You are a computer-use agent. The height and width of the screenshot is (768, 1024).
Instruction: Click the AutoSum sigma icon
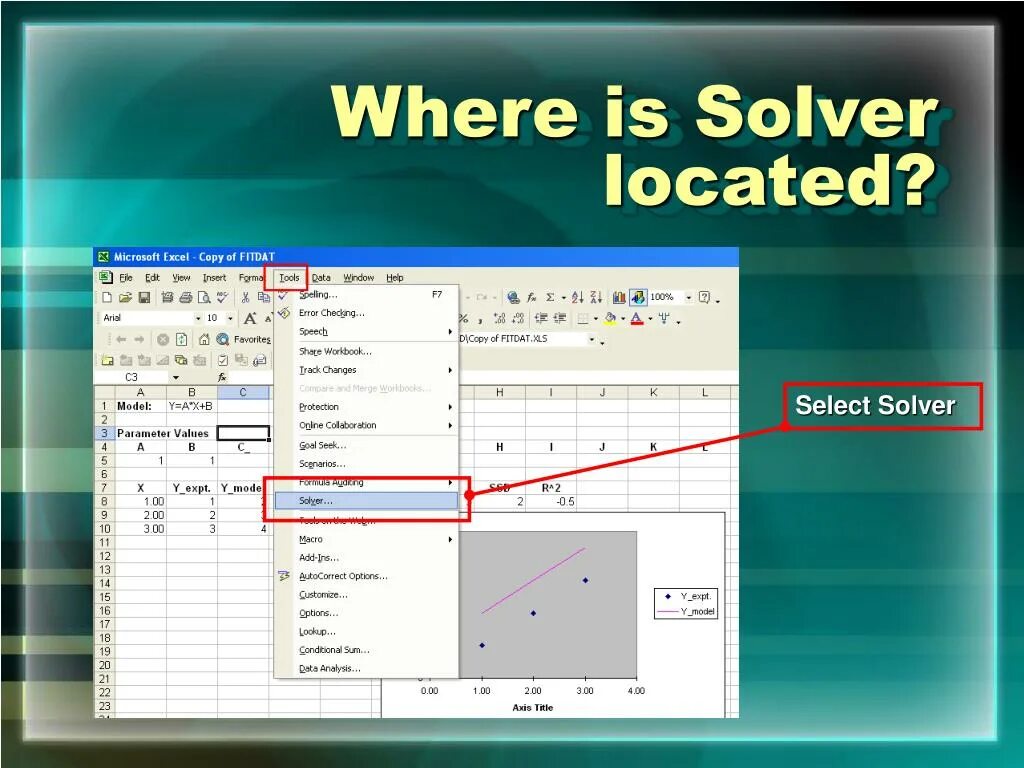click(550, 298)
